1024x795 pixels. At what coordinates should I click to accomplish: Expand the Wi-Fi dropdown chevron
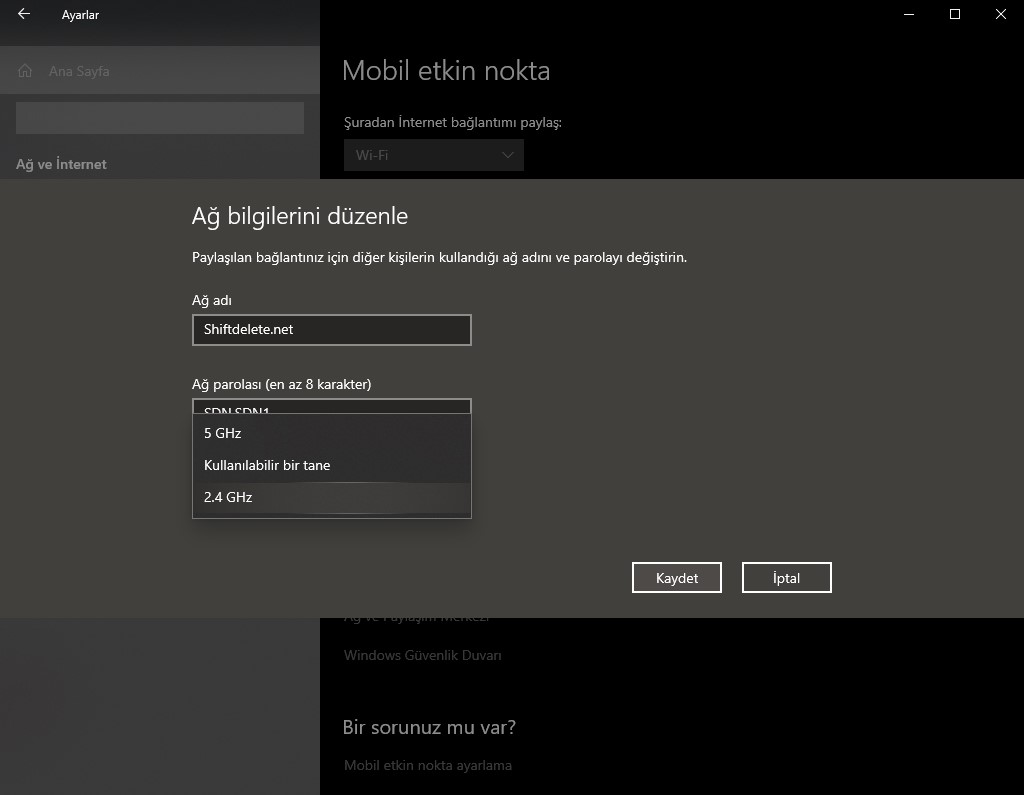point(508,156)
